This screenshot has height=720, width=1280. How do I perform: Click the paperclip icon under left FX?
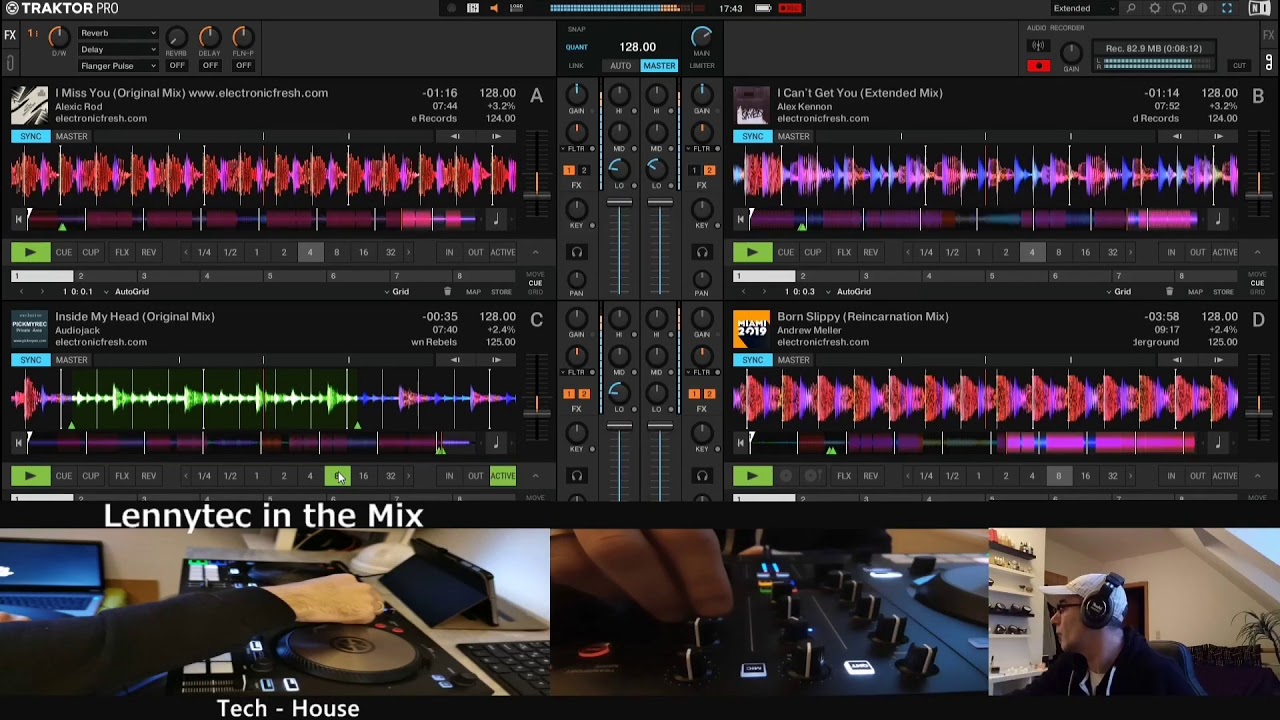[10, 64]
